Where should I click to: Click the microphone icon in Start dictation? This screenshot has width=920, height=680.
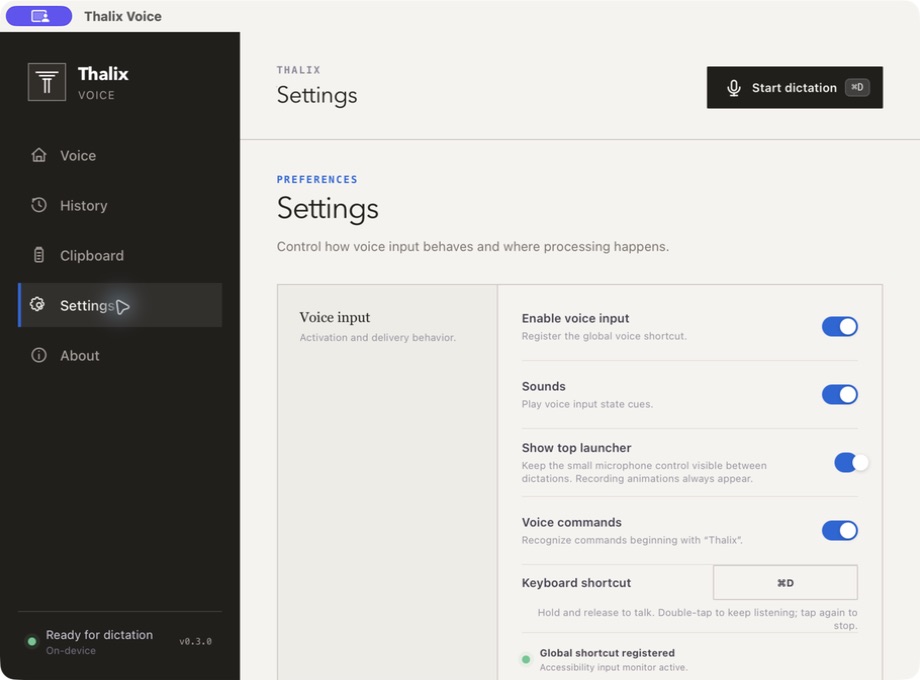tap(733, 87)
